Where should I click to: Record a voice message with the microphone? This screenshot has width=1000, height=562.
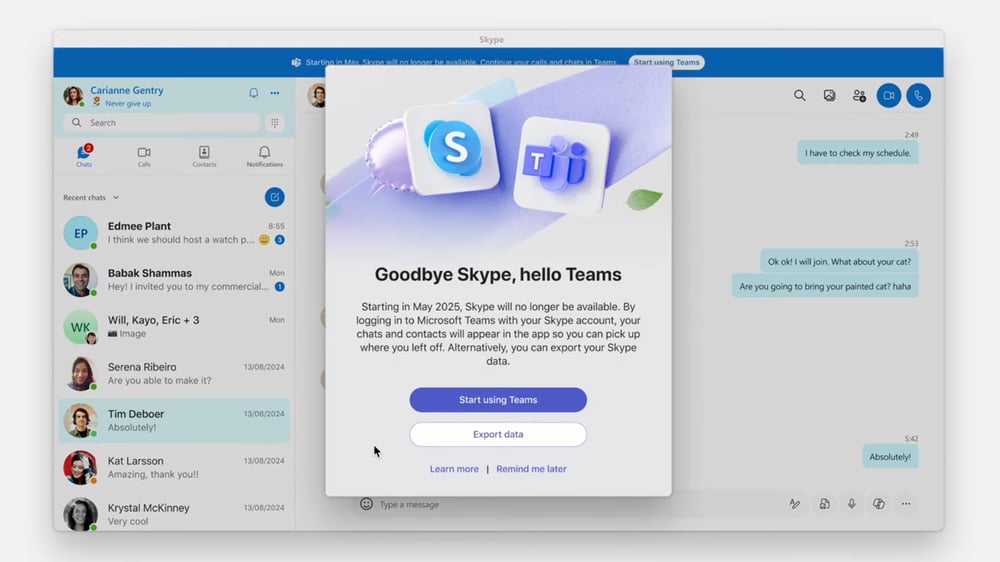851,504
